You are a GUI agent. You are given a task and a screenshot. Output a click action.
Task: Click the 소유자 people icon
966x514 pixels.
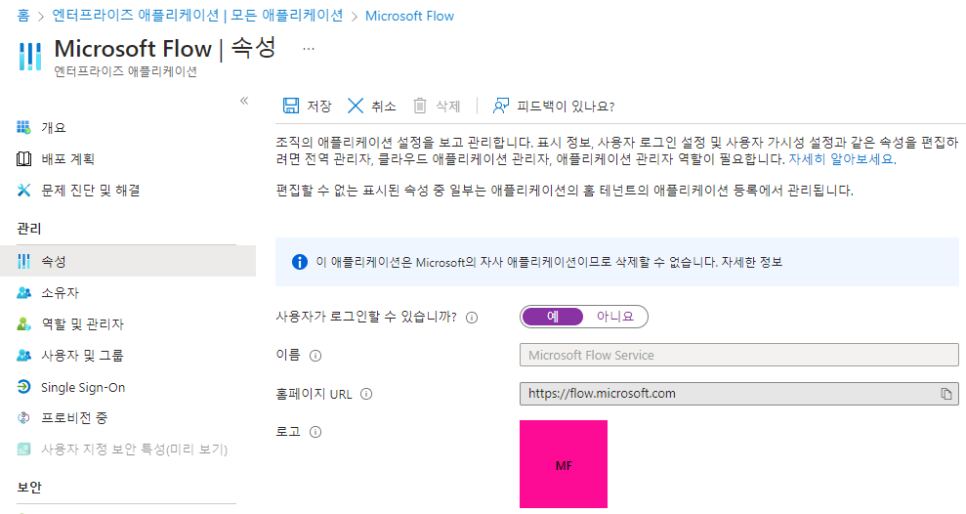[x=23, y=293]
